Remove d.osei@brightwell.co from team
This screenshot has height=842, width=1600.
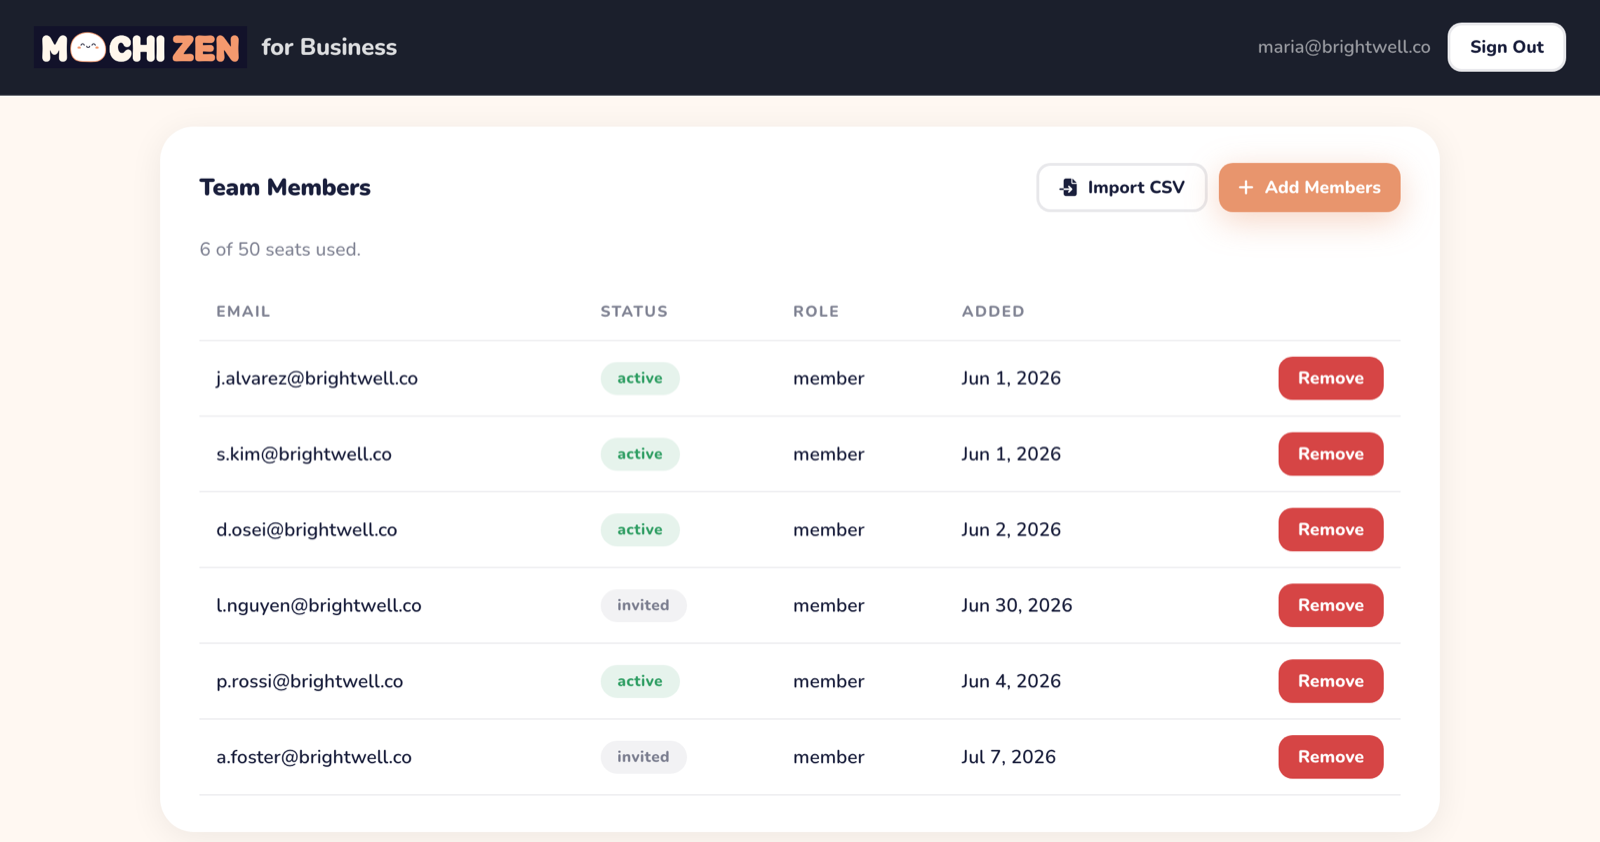coord(1330,530)
